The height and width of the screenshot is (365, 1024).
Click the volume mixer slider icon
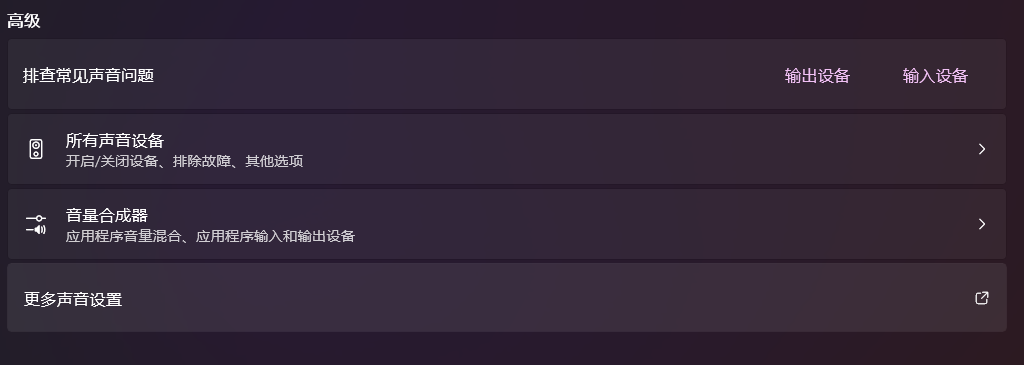[36, 224]
